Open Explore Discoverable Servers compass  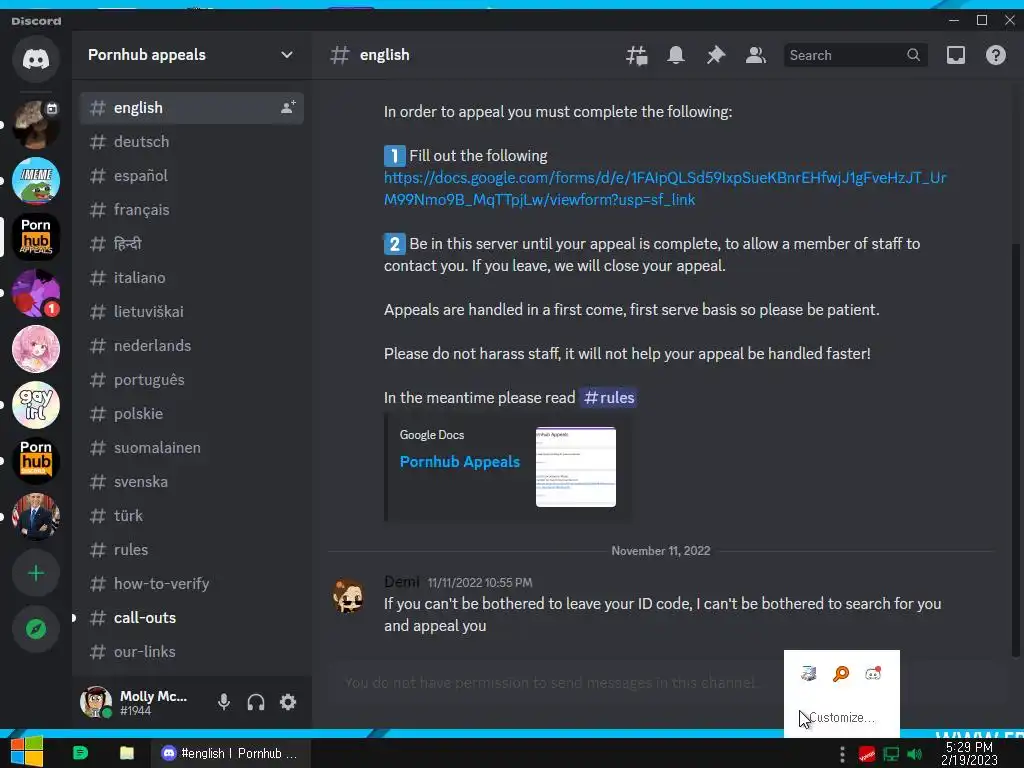tap(36, 629)
